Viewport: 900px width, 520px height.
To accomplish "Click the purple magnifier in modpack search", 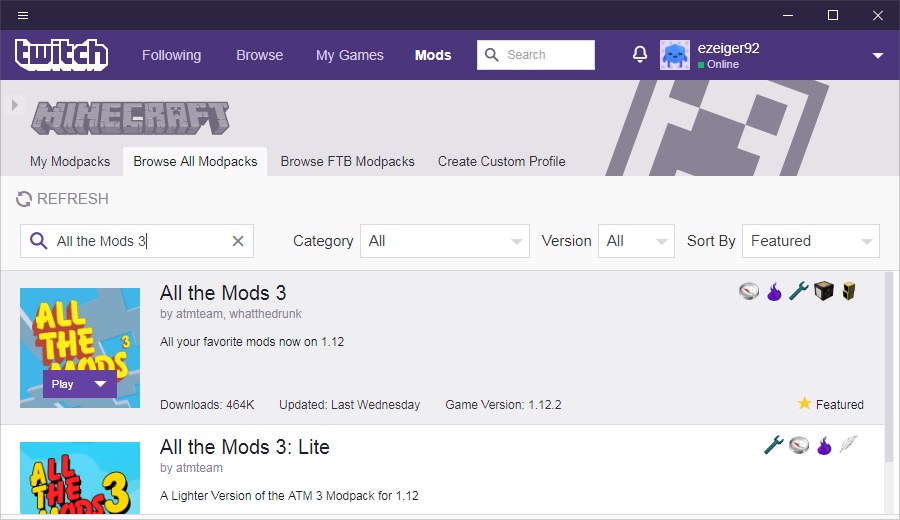I will click(x=38, y=240).
